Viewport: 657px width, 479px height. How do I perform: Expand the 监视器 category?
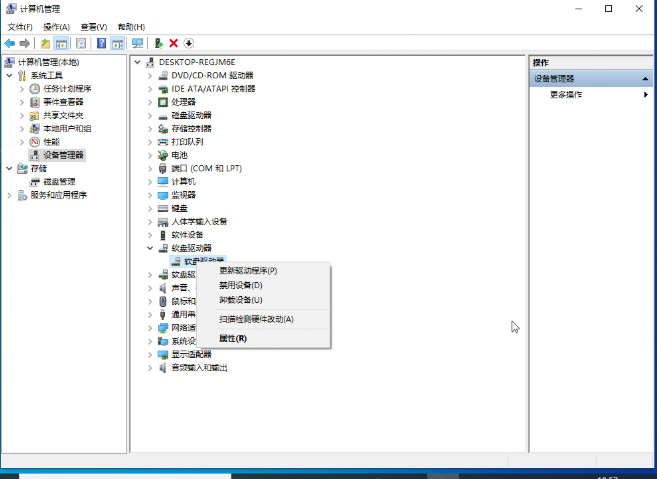click(150, 195)
